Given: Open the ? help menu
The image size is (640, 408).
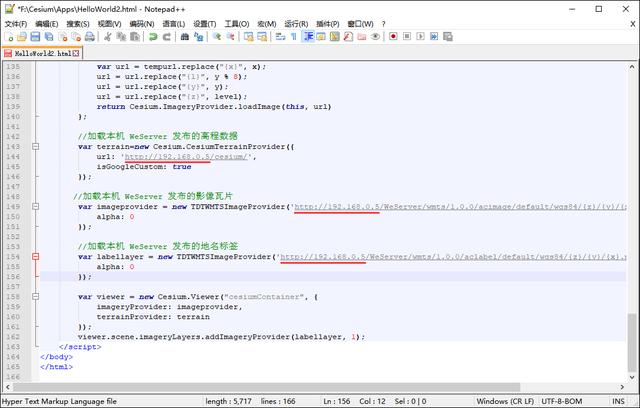Looking at the screenshot, I should (383, 24).
